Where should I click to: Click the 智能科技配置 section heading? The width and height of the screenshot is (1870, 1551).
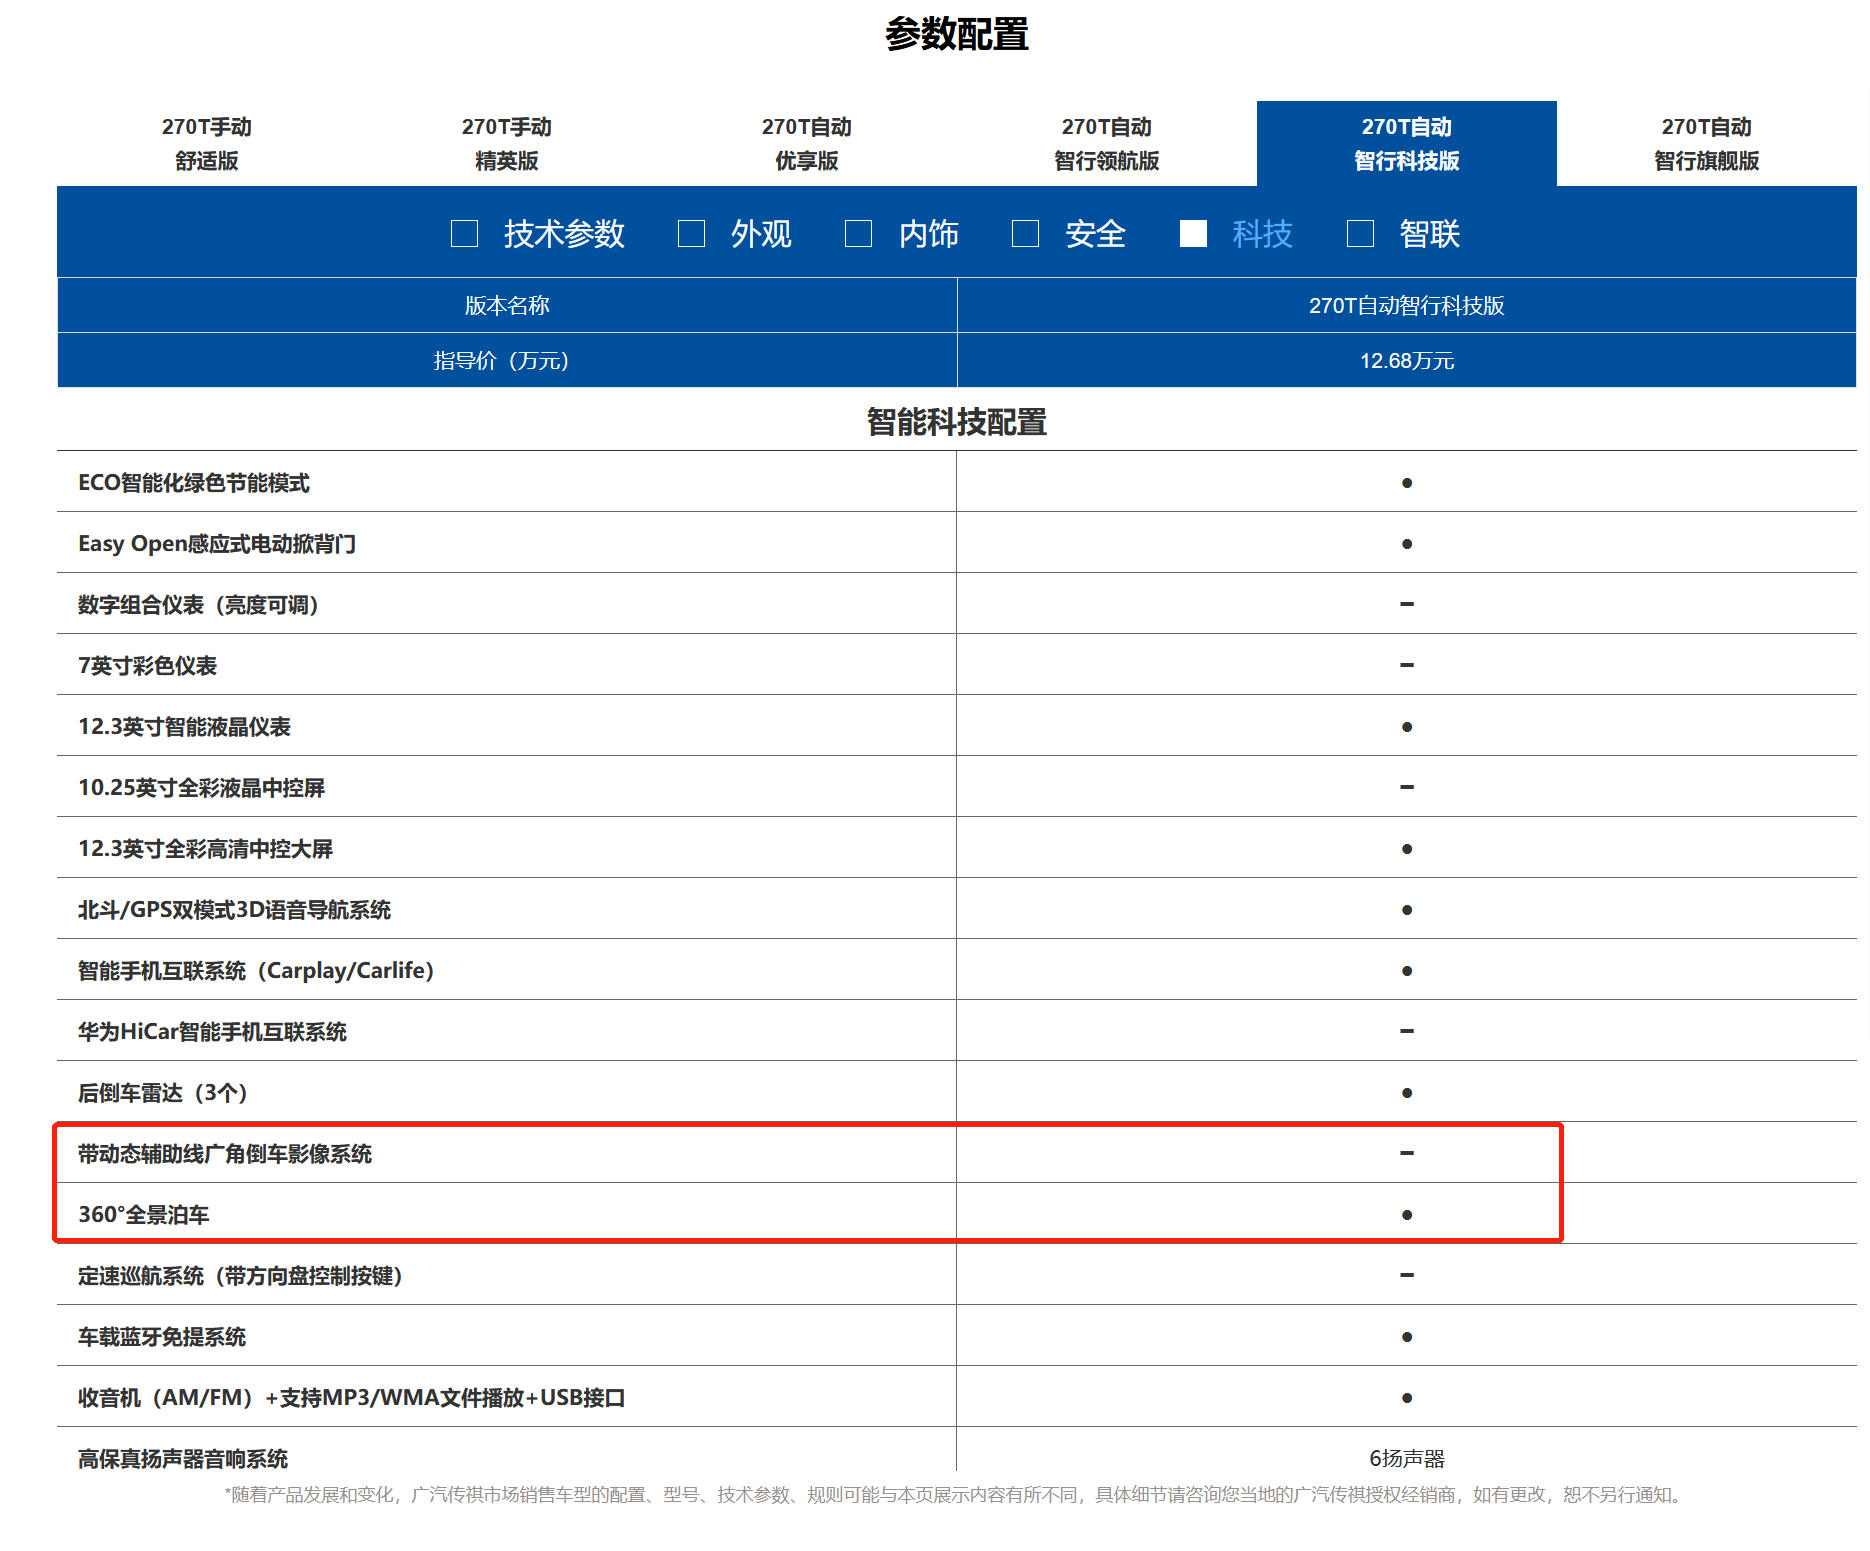tap(956, 422)
